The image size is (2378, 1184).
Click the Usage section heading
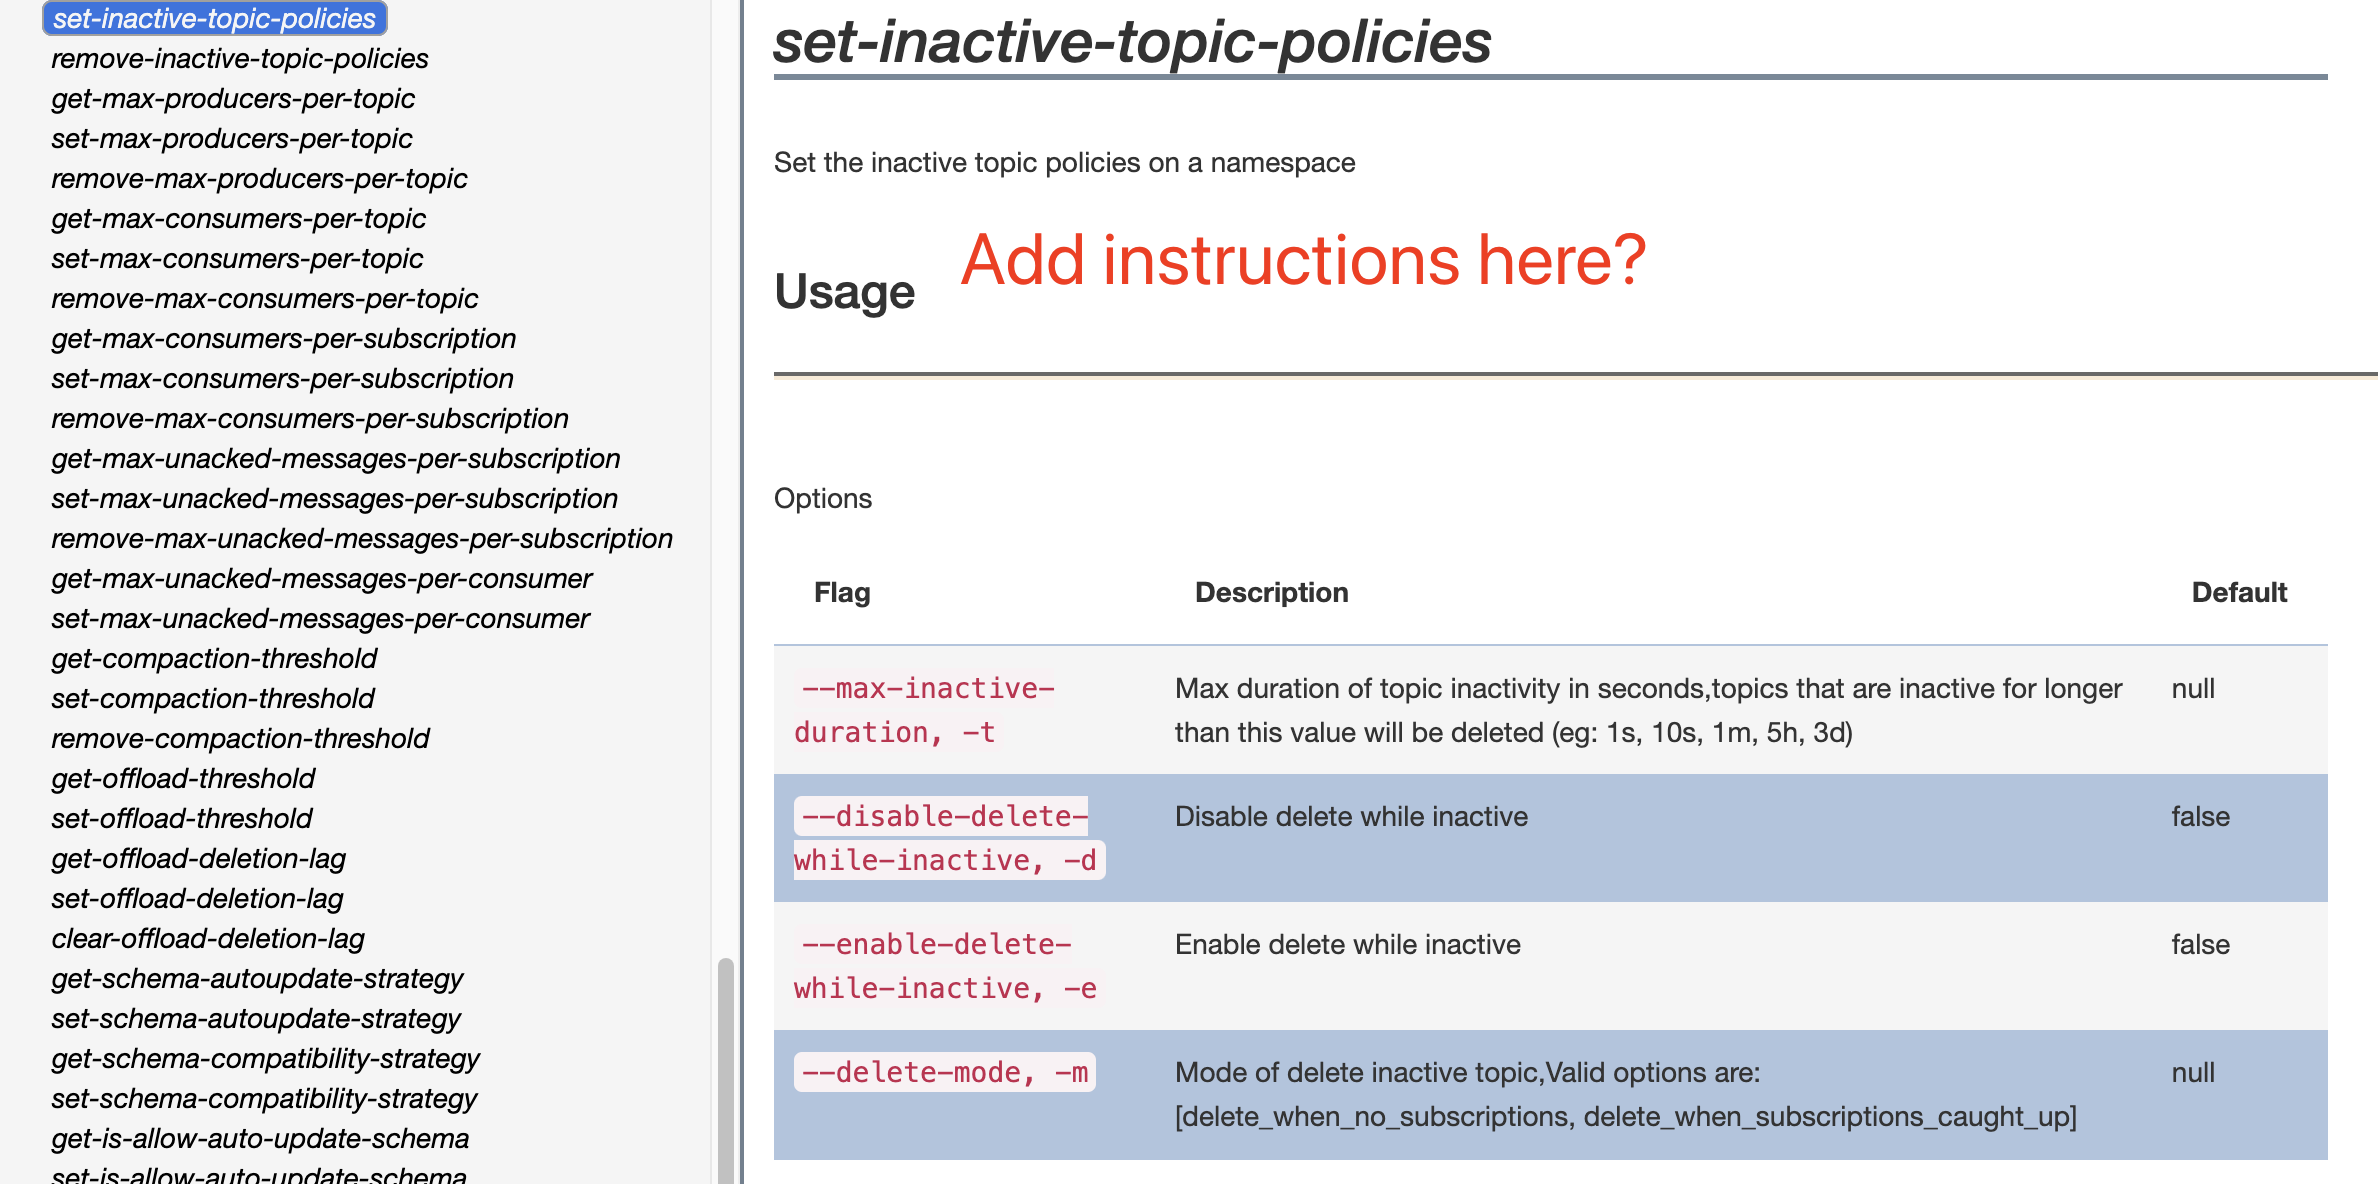(844, 292)
